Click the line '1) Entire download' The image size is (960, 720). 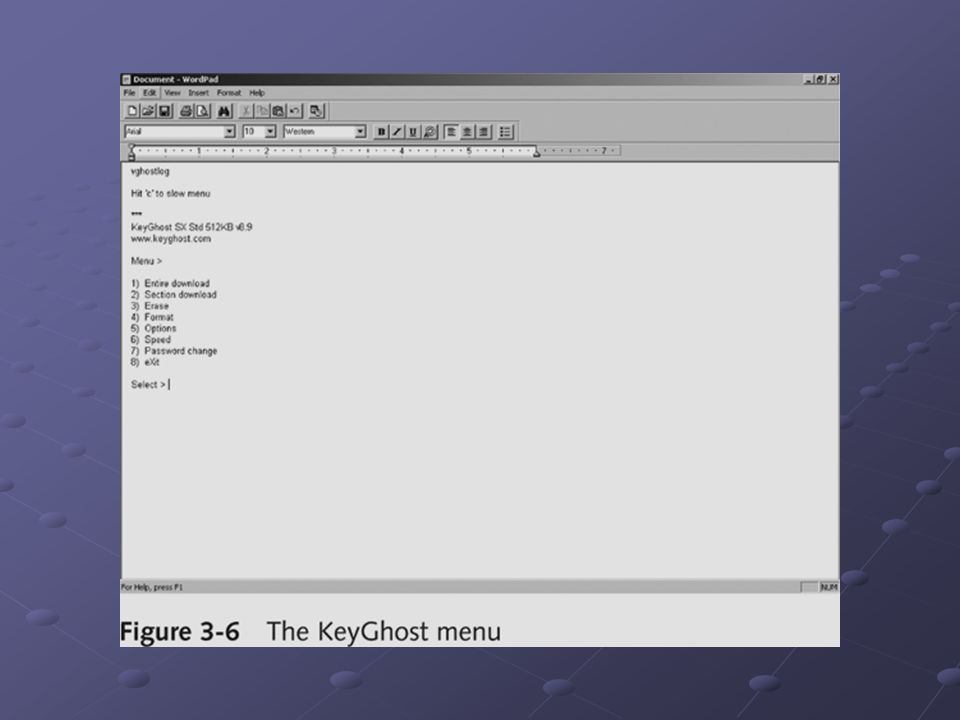[170, 283]
